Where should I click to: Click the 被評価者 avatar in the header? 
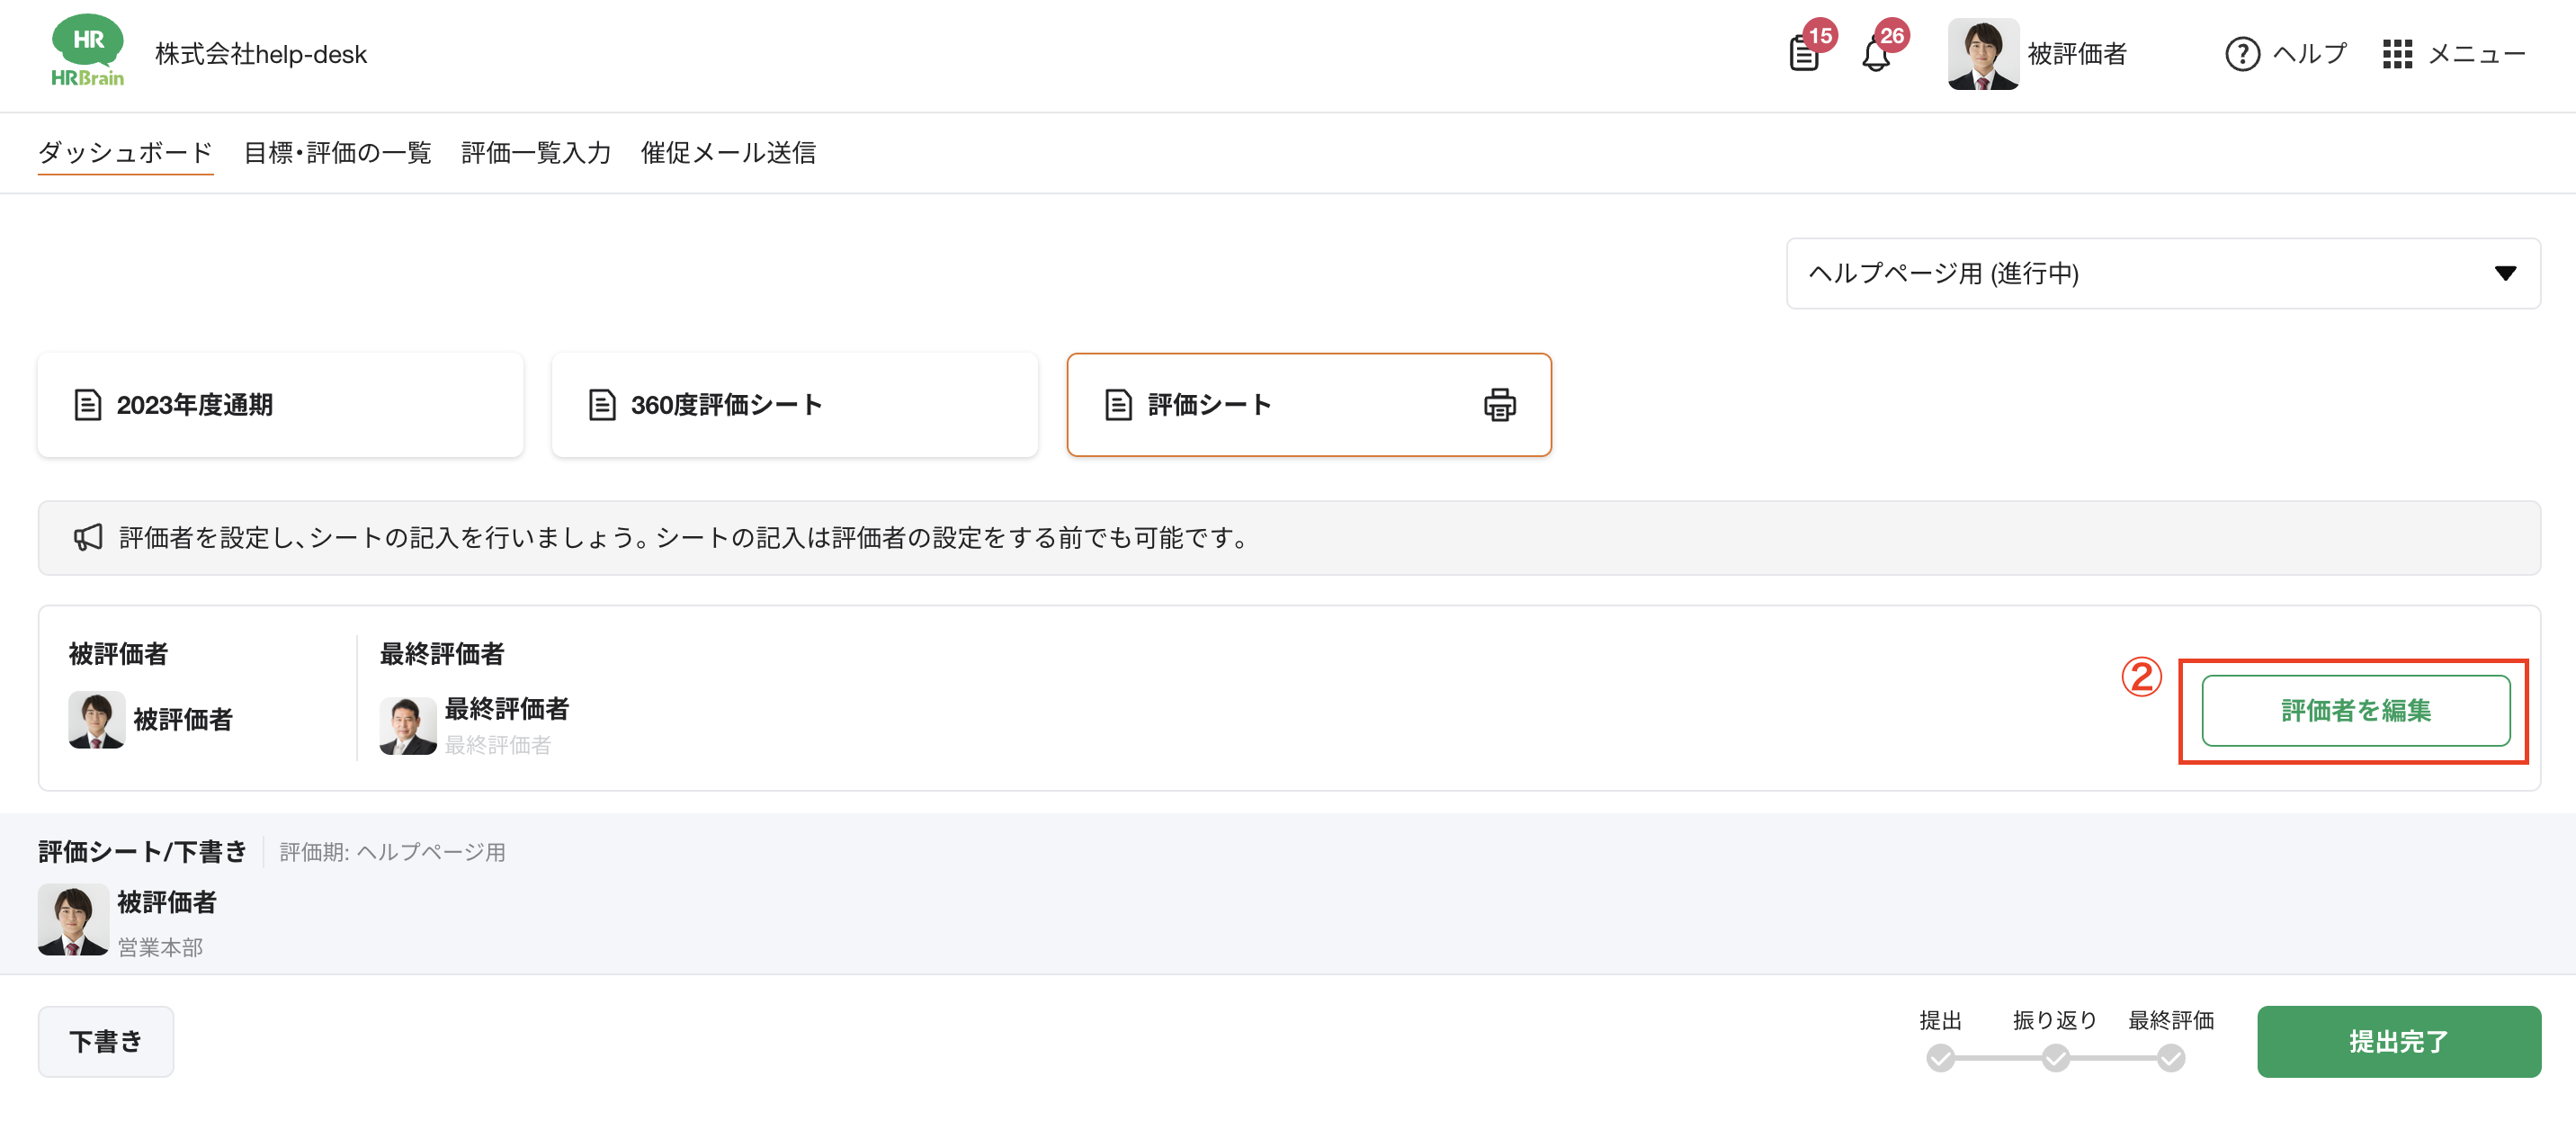1982,55
